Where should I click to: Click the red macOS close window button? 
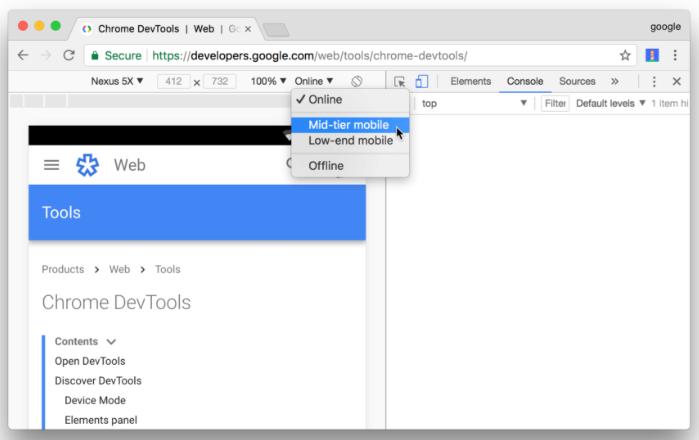(23, 26)
